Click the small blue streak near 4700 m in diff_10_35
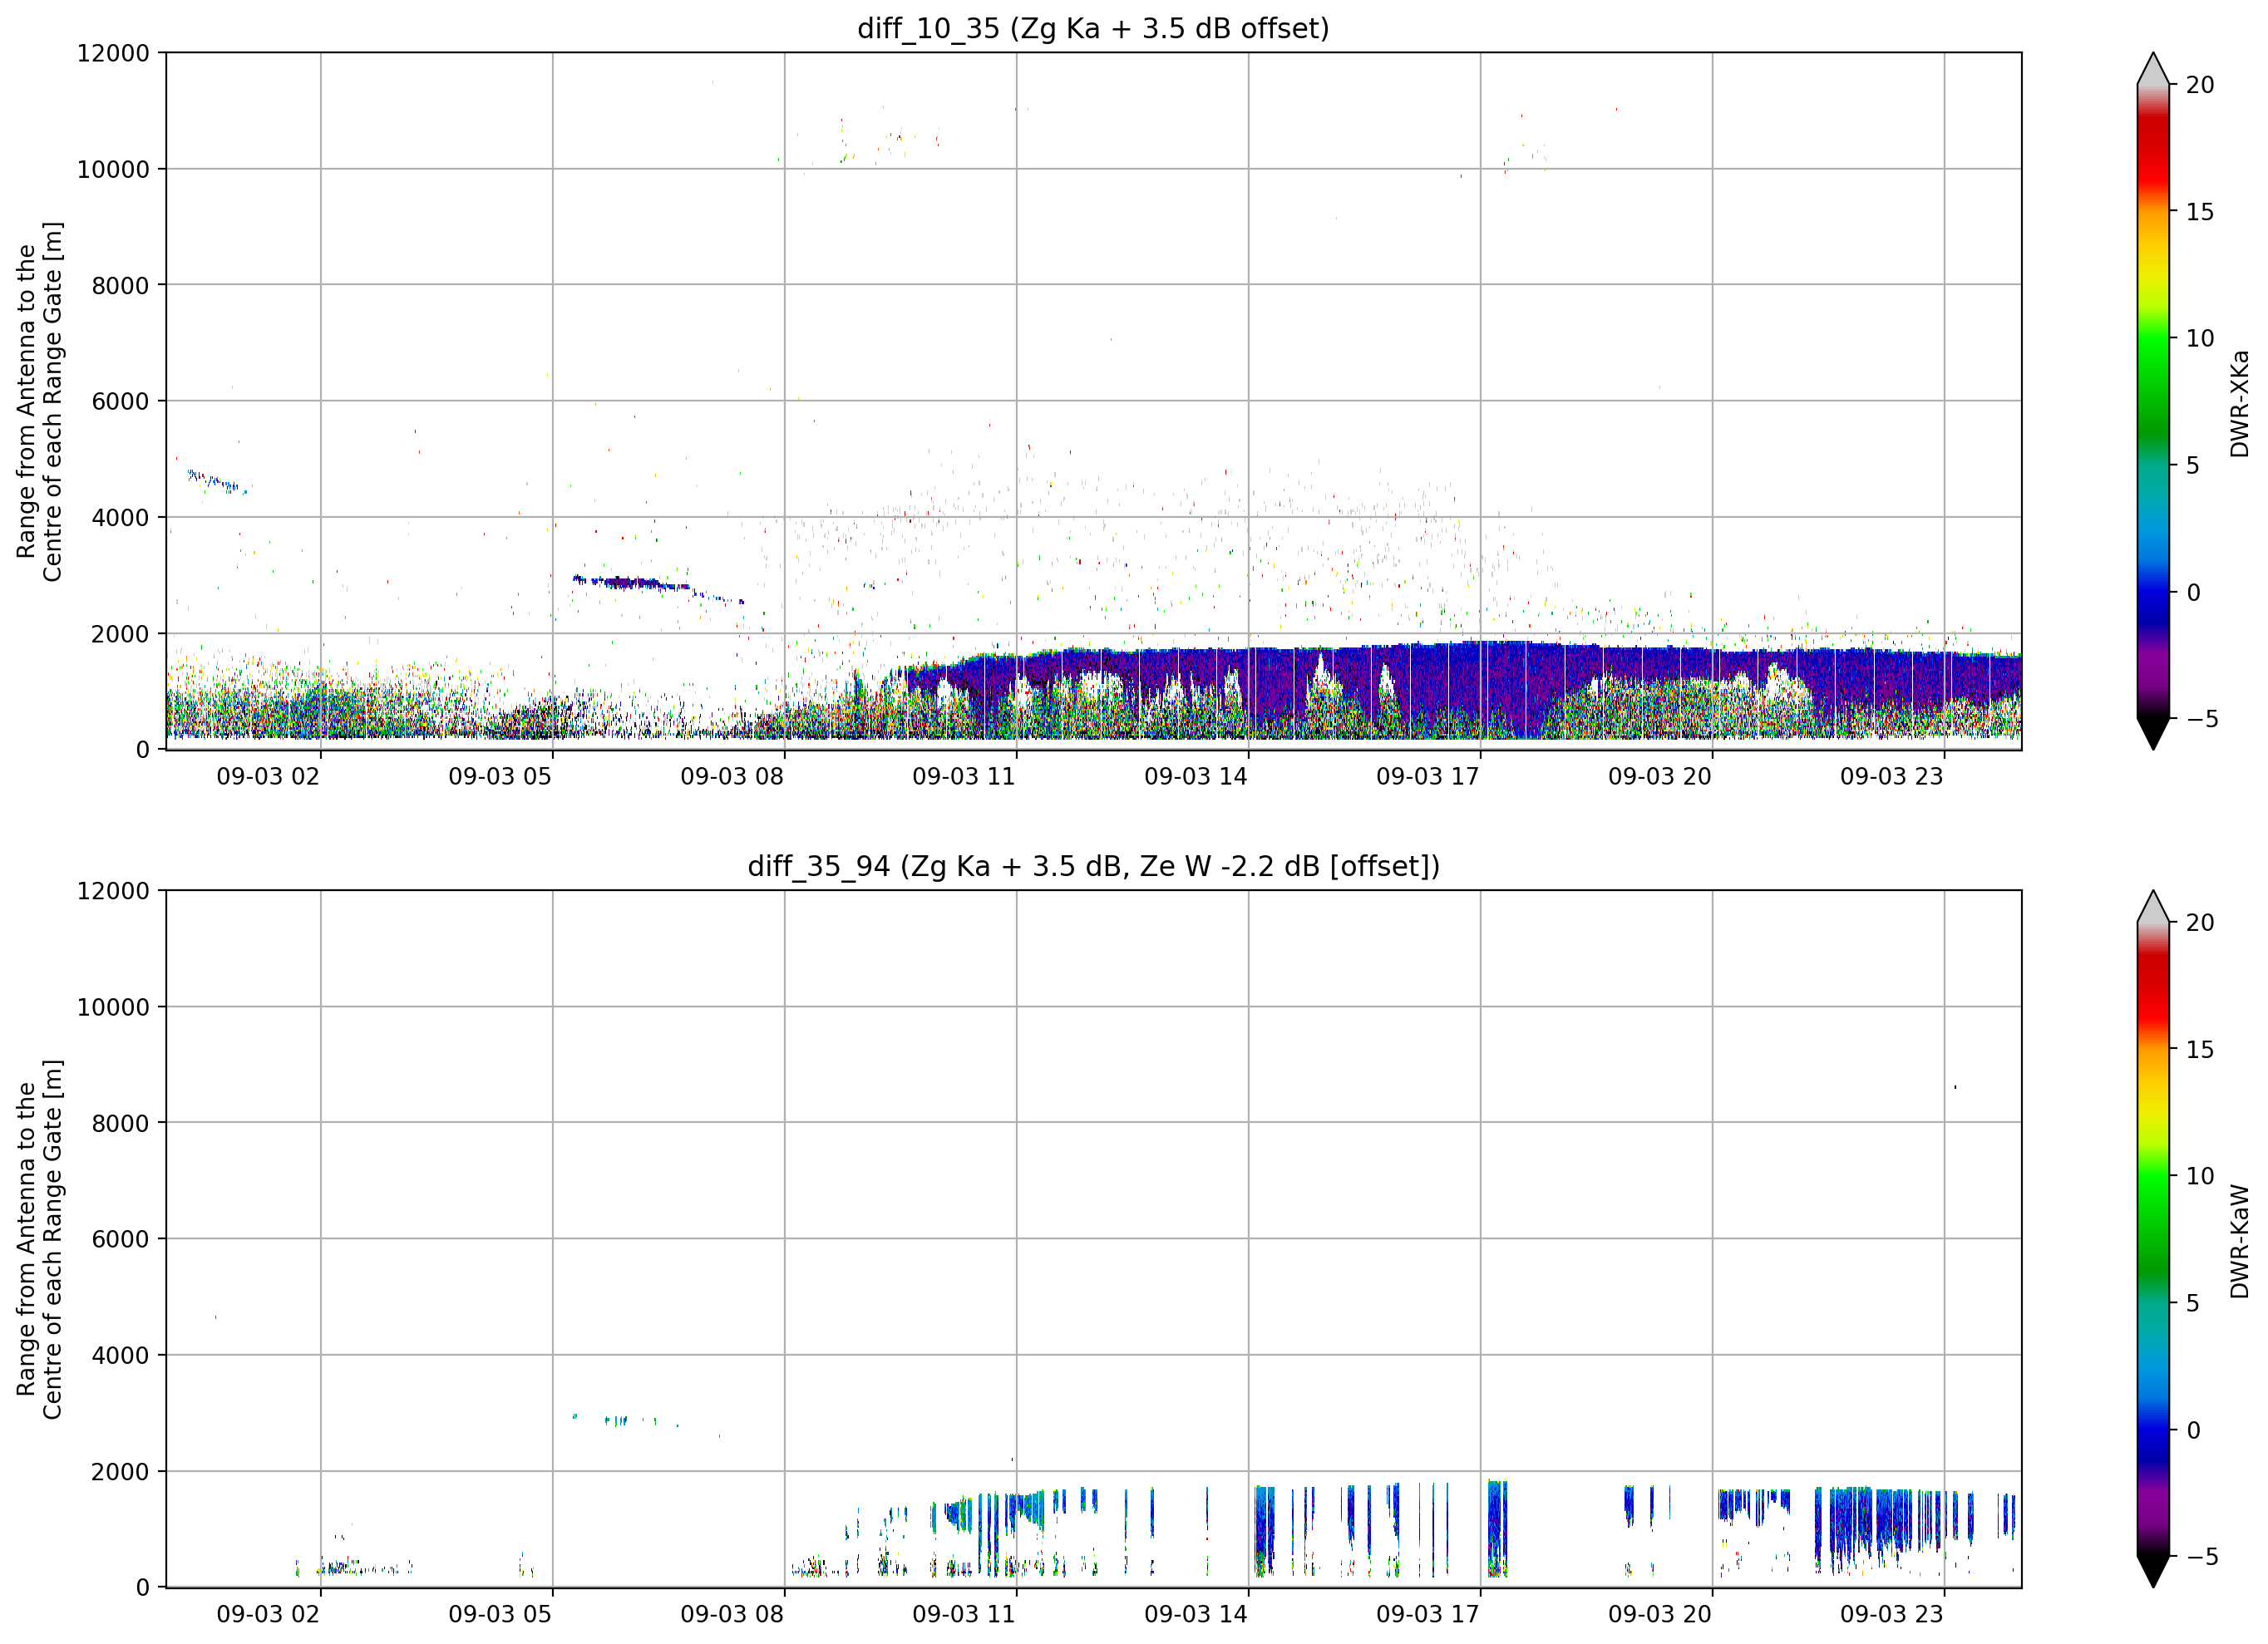This screenshot has height=1644, width=2268. point(217,482)
